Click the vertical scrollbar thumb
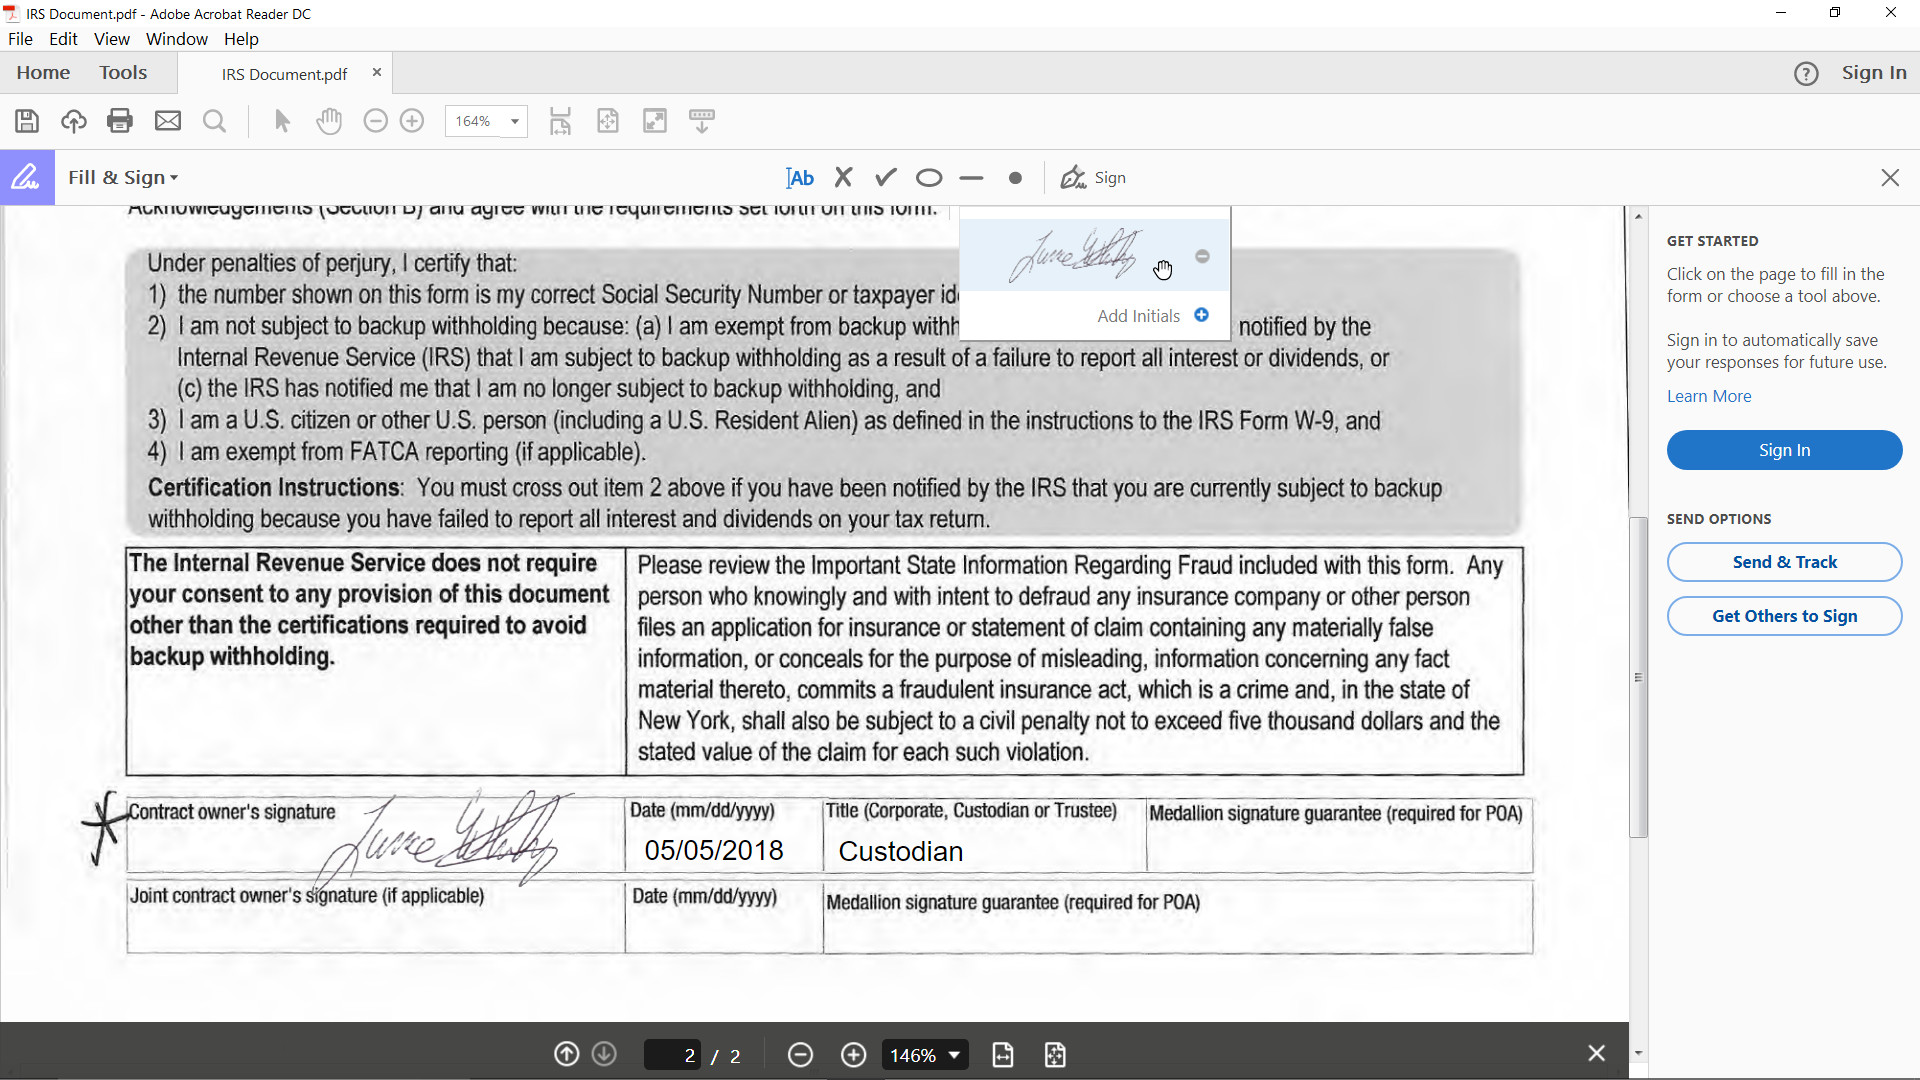1920x1080 pixels. tap(1637, 677)
